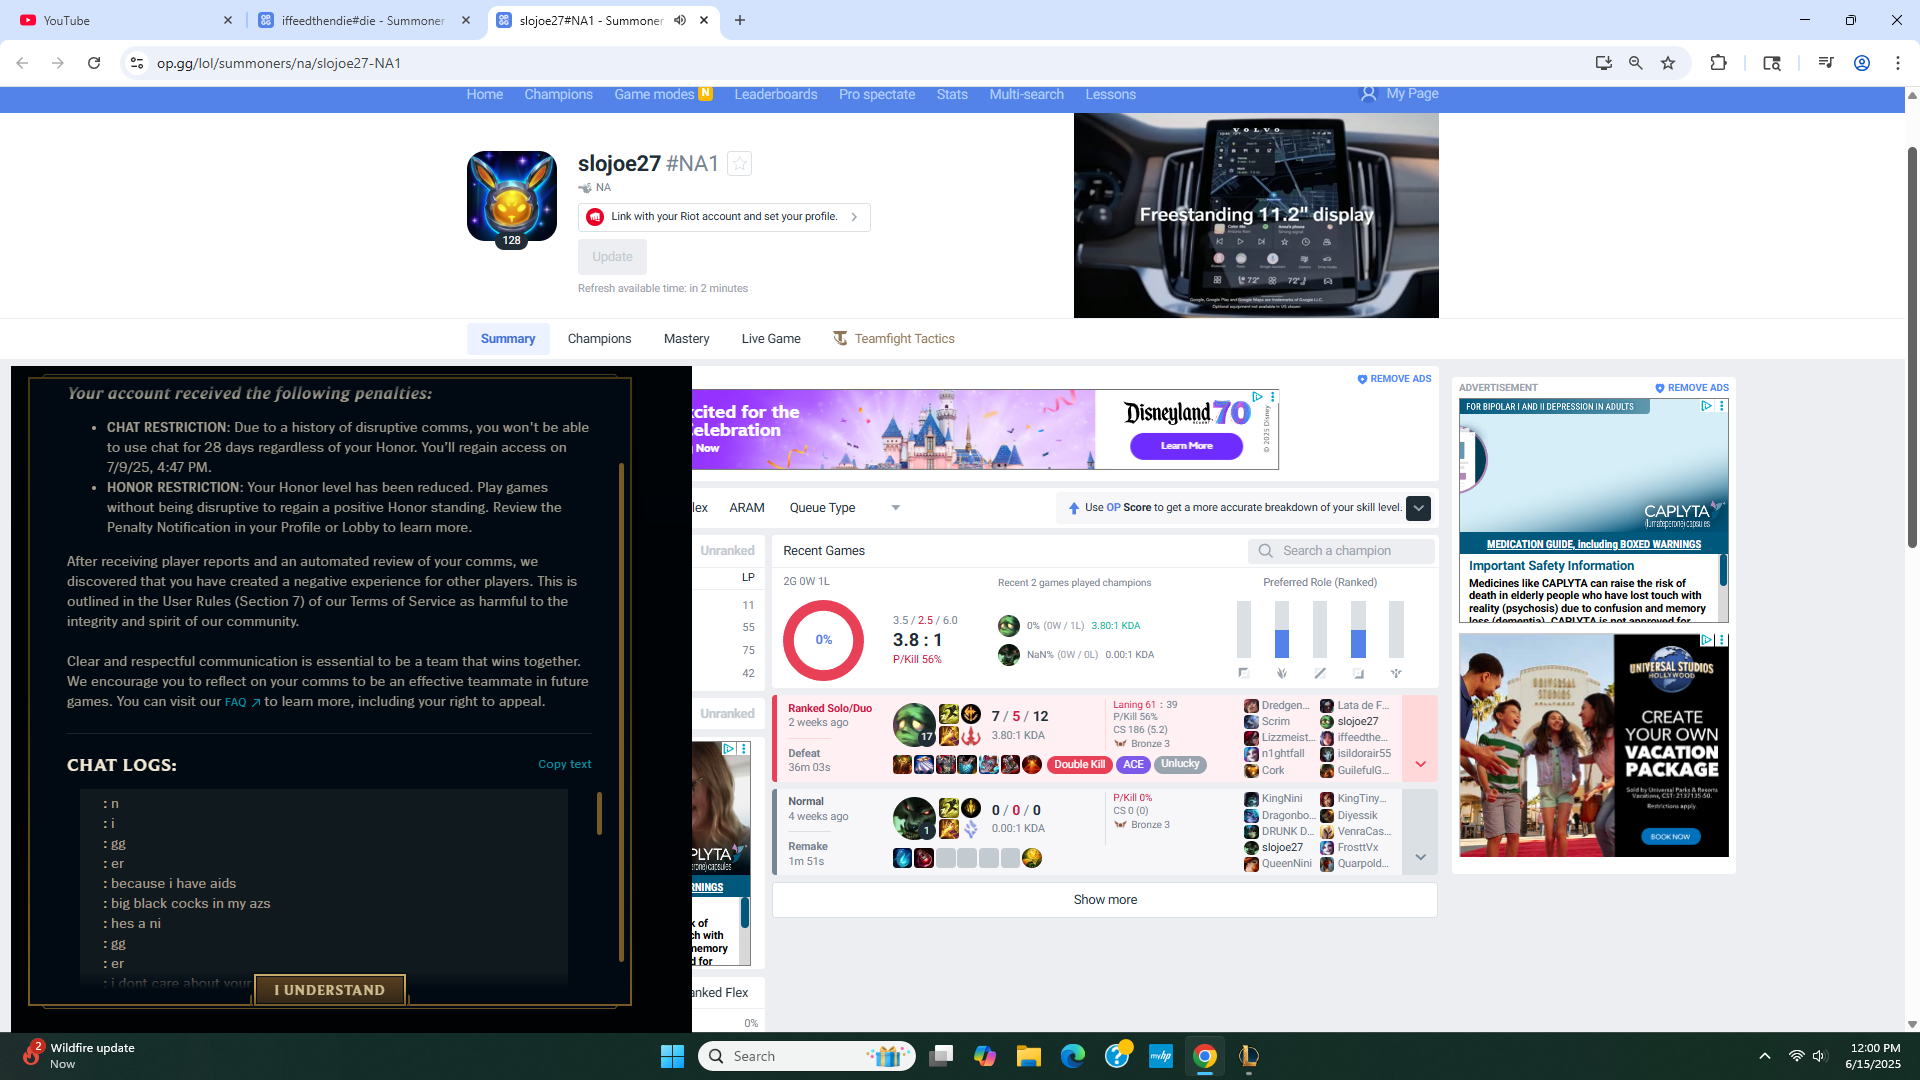Click Show more recent games
This screenshot has width=1920, height=1080.
tap(1105, 900)
